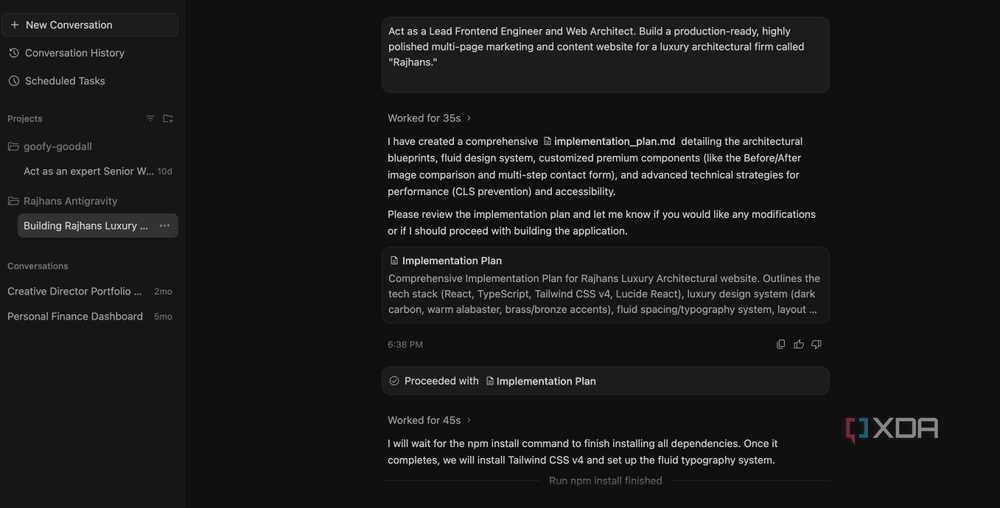1000x508 pixels.
Task: Click the Projects filter icon
Action: [150, 119]
